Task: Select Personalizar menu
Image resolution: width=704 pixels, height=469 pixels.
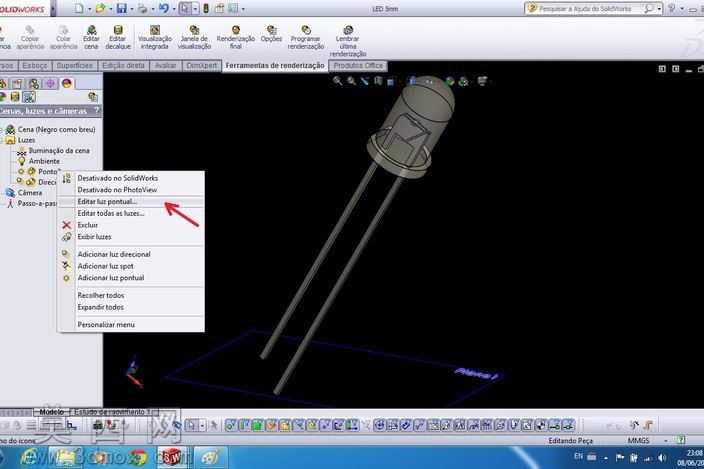Action: pos(106,324)
